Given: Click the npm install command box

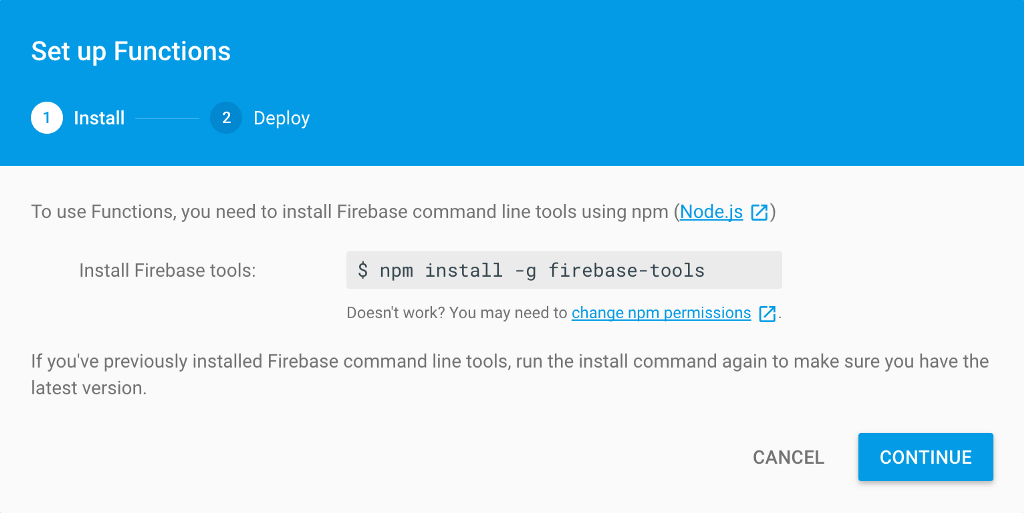Looking at the screenshot, I should 563,270.
